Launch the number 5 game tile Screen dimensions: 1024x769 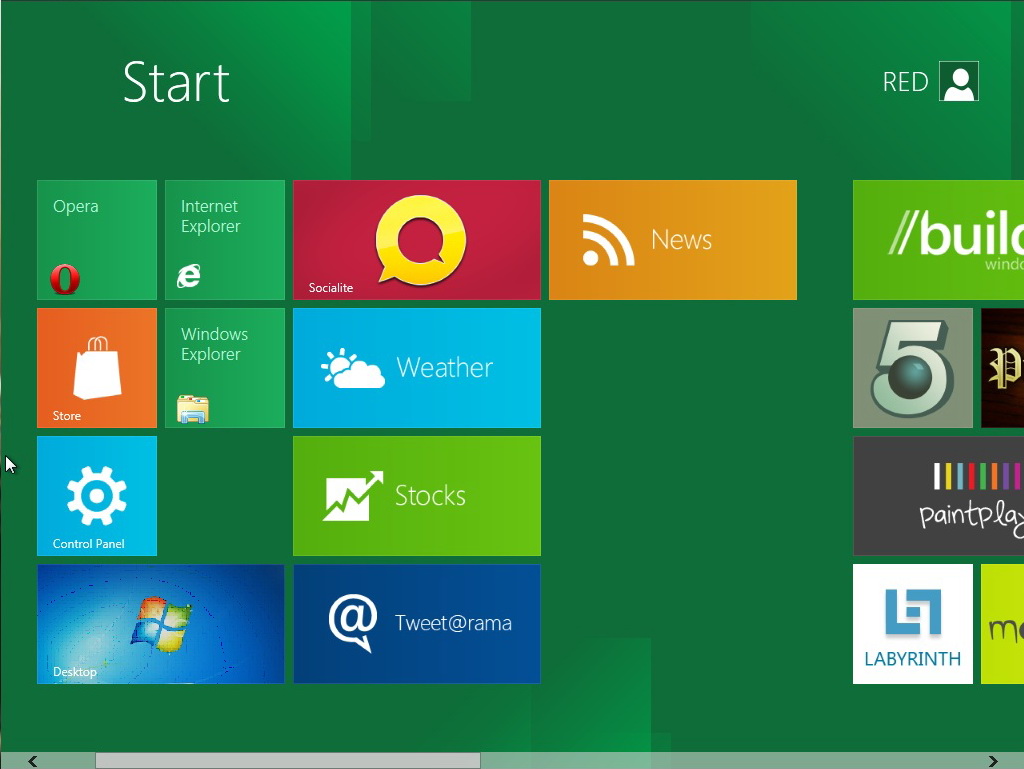[x=913, y=368]
